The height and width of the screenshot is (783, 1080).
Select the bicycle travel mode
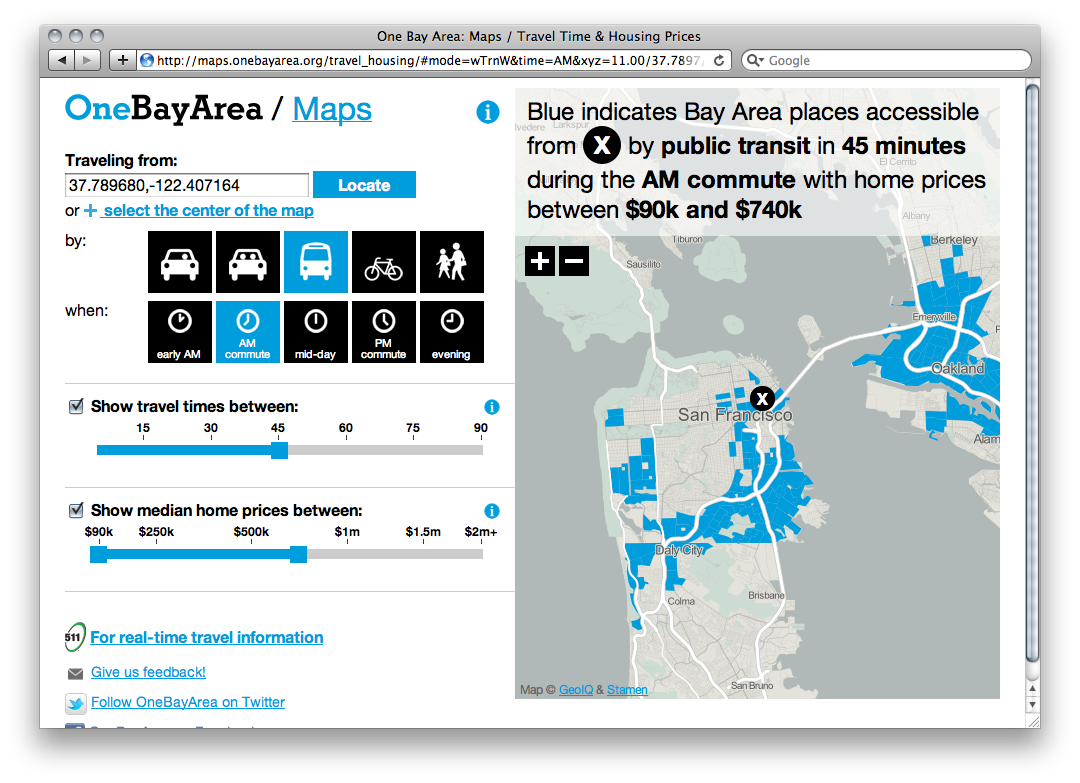click(384, 261)
